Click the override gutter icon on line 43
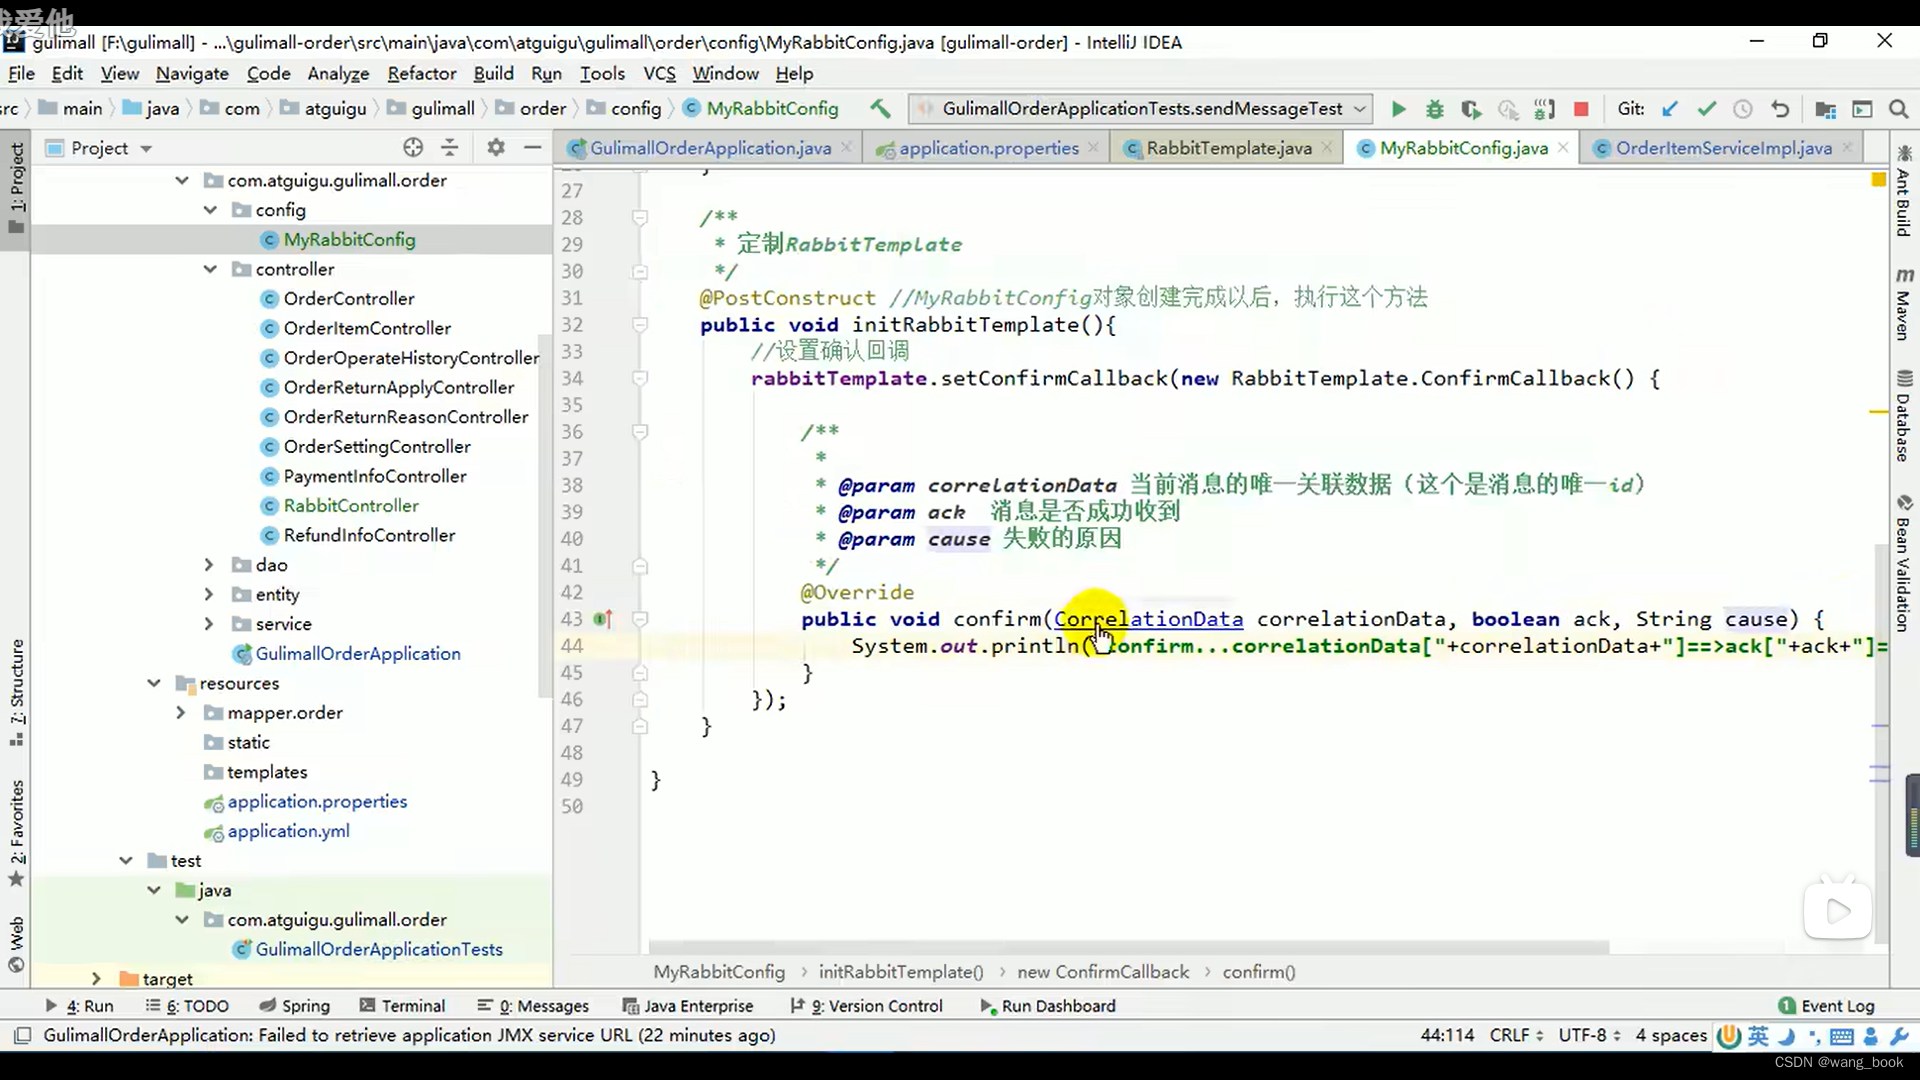This screenshot has height=1080, width=1920. (602, 619)
